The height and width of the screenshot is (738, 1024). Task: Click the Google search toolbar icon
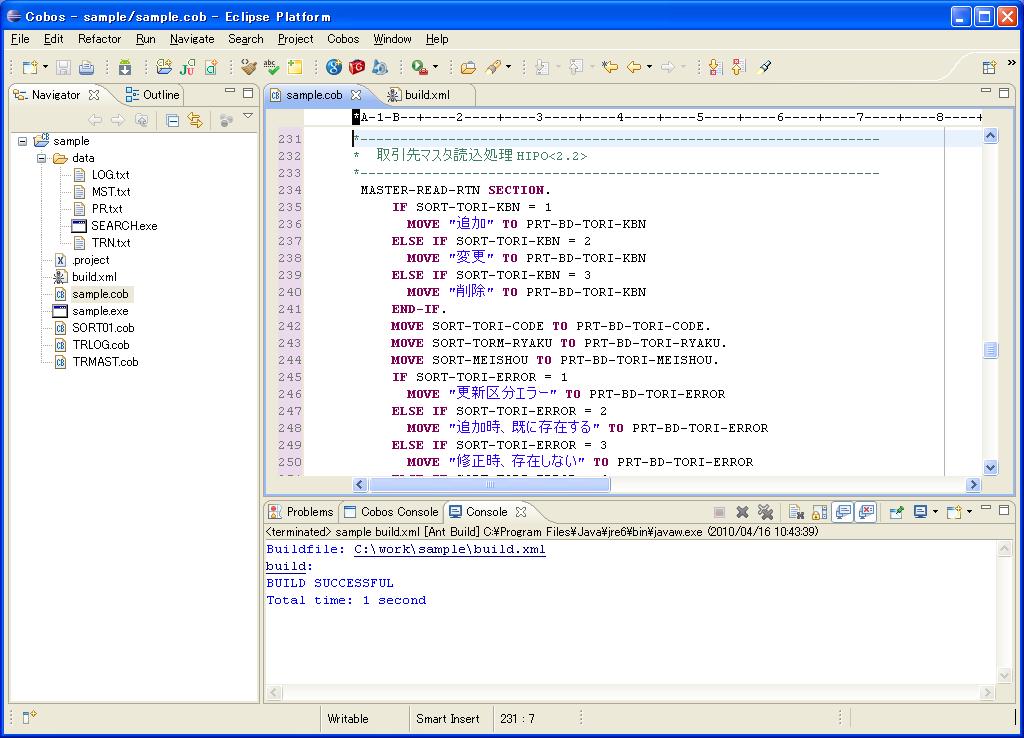(x=334, y=67)
